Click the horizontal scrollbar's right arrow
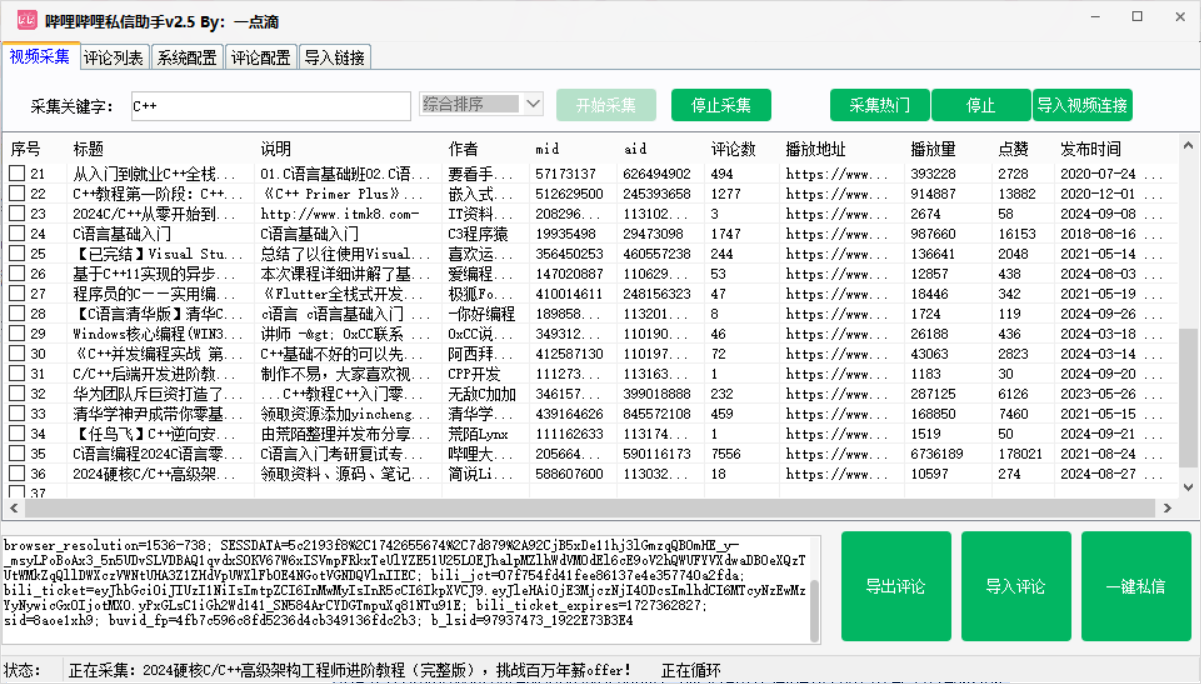Viewport: 1201px width, 684px height. pyautogui.click(x=1168, y=509)
